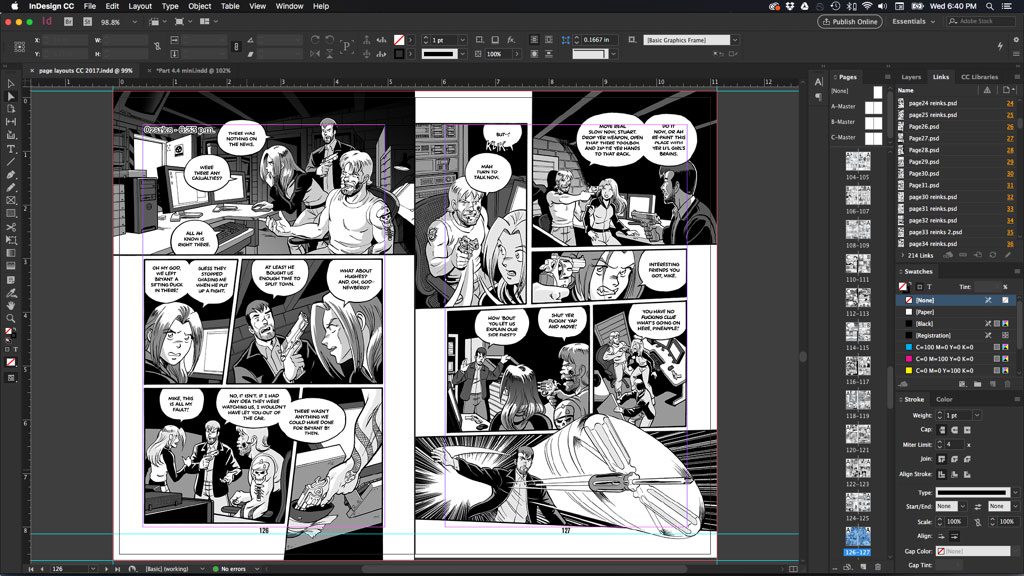The height and width of the screenshot is (576, 1024).
Task: Open the Basic Graphics Frame style dropdown
Action: click(735, 40)
